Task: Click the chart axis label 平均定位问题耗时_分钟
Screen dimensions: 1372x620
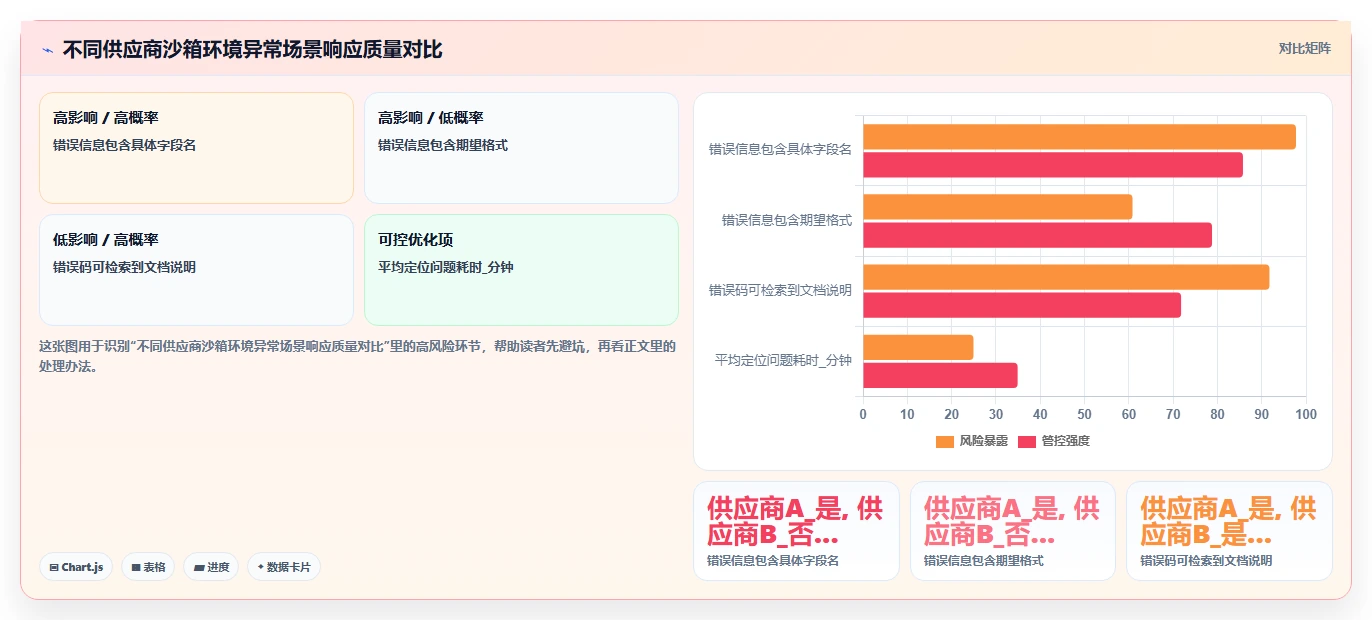Action: (783, 360)
